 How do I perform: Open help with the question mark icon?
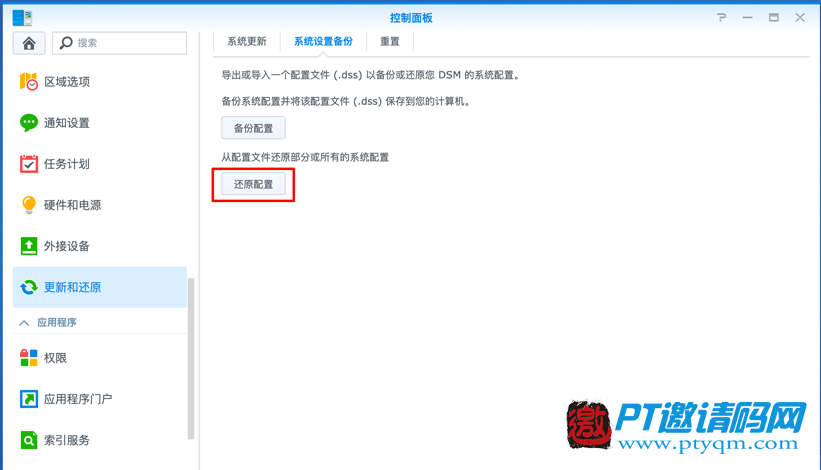point(722,18)
